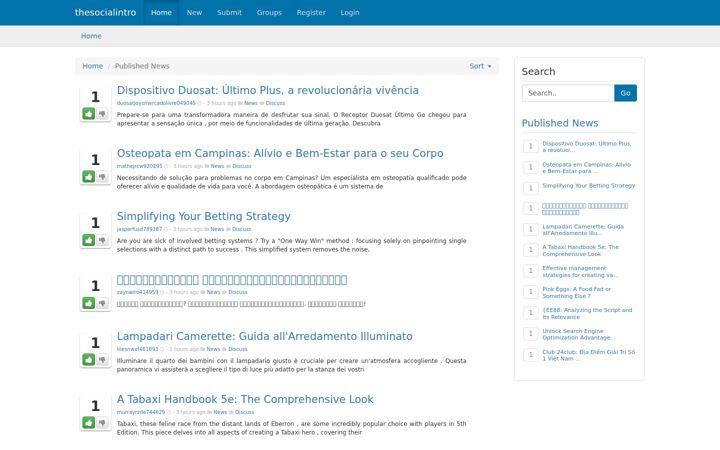View author zaynairo414959 profile
The width and height of the screenshot is (720, 450).
point(137,292)
